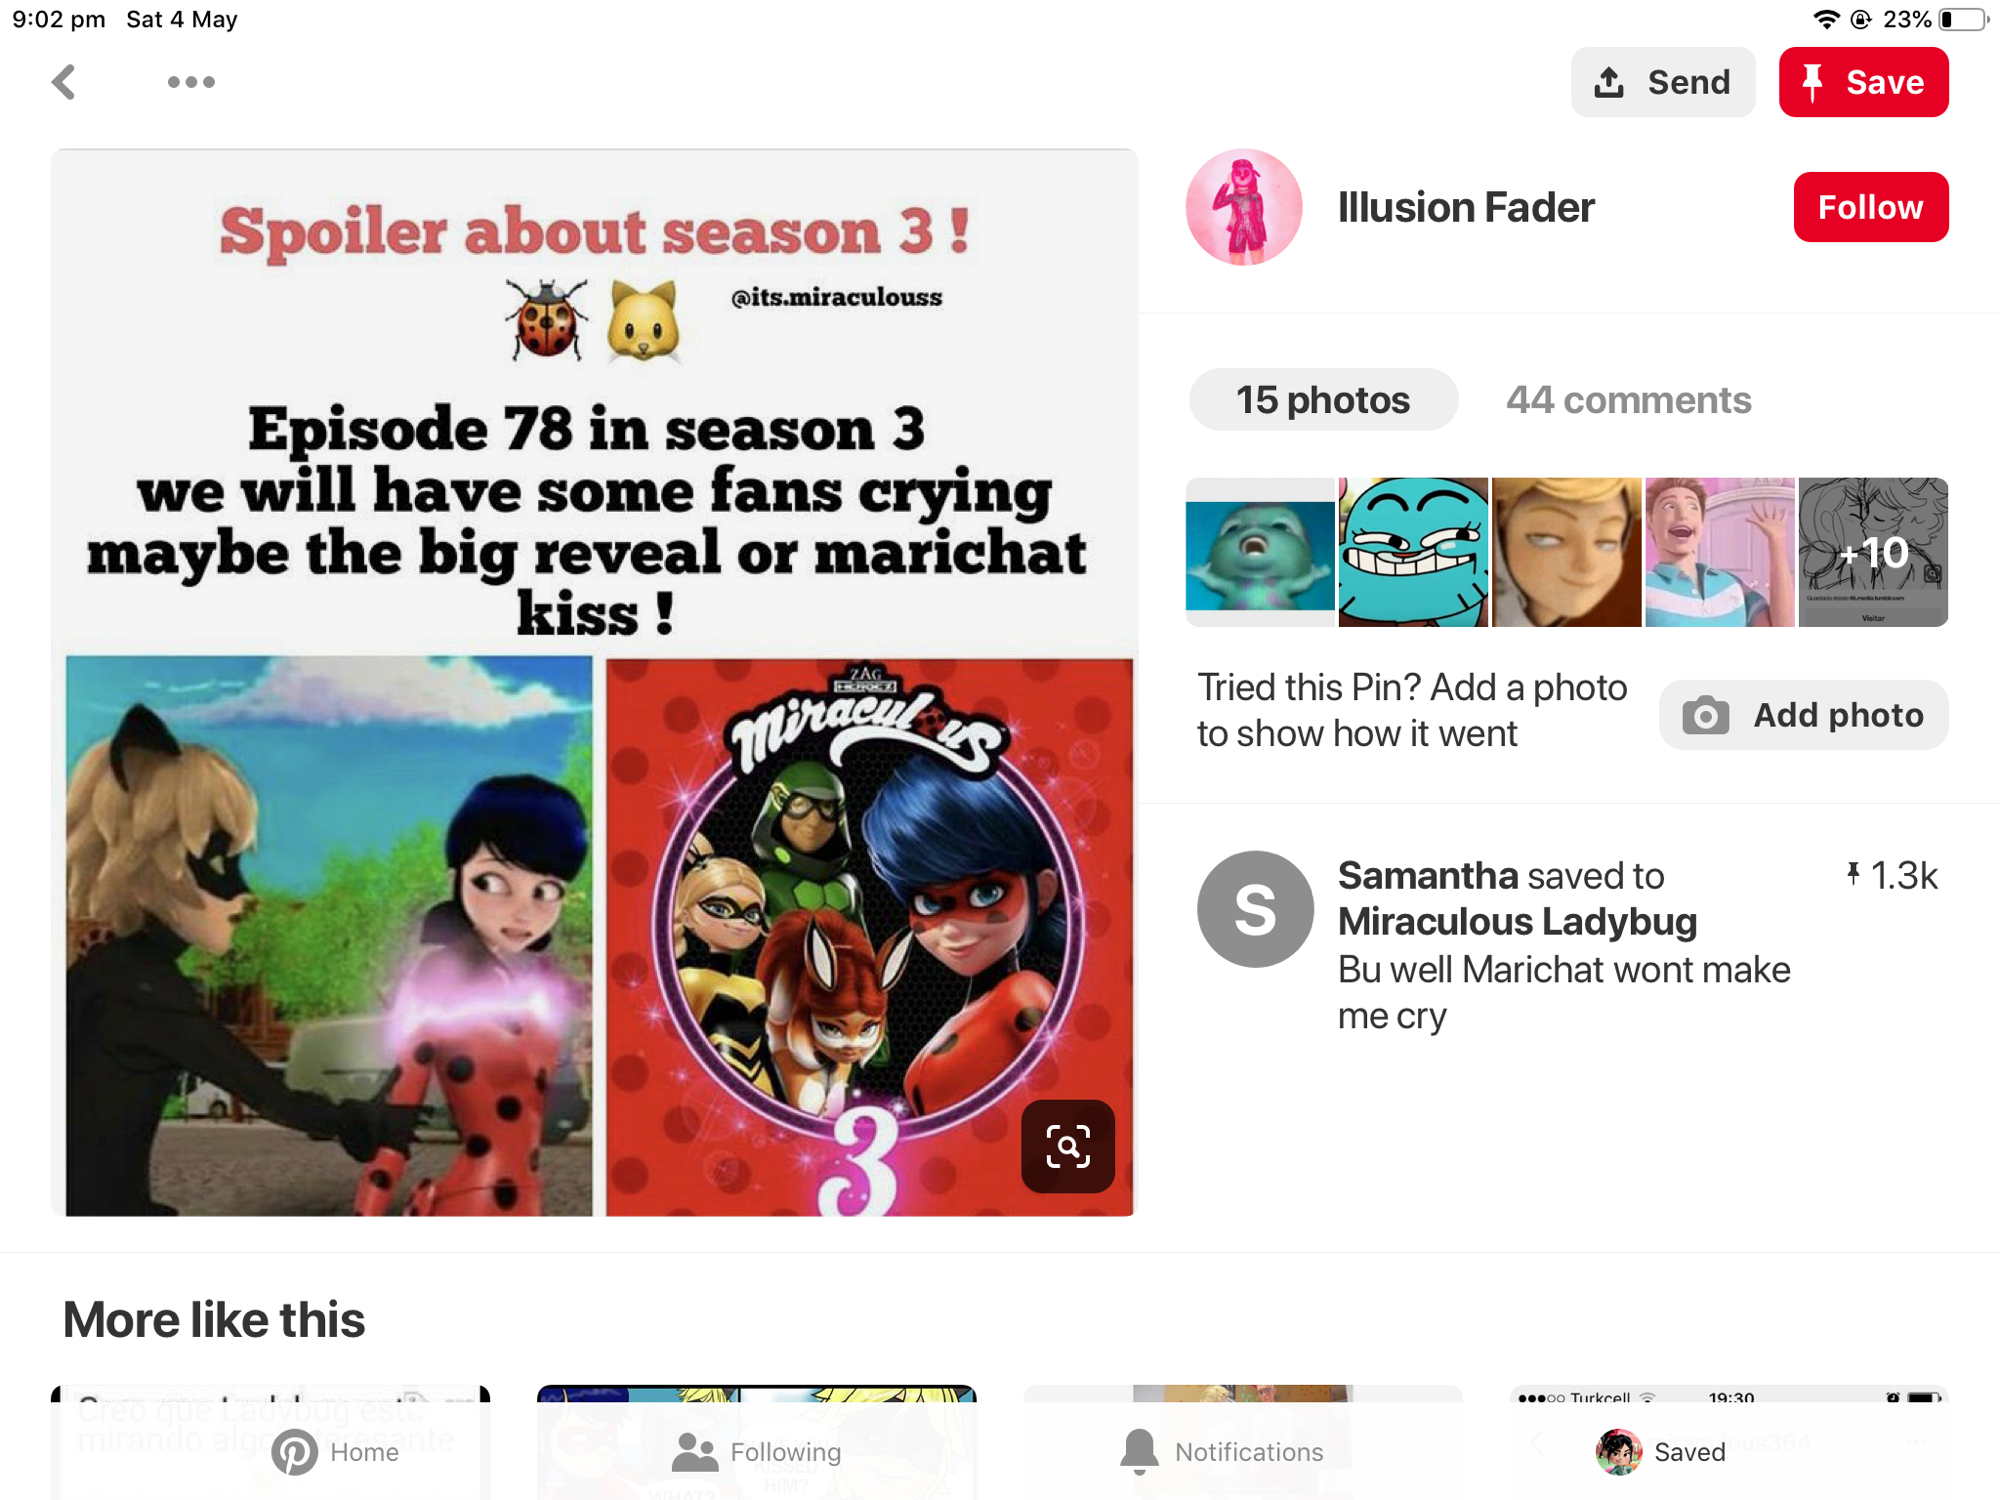
Task: Switch to the 44 comments tab
Action: tap(1628, 400)
